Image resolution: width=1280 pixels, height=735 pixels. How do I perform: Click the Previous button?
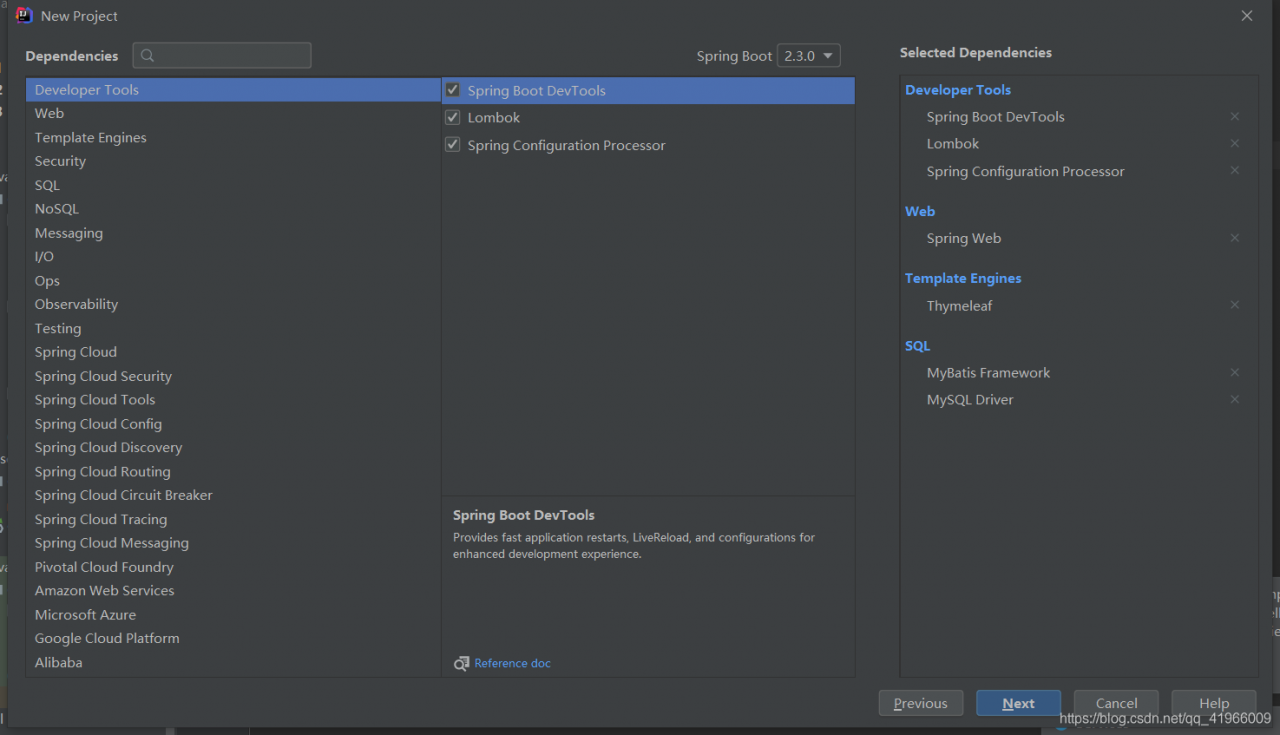point(921,703)
